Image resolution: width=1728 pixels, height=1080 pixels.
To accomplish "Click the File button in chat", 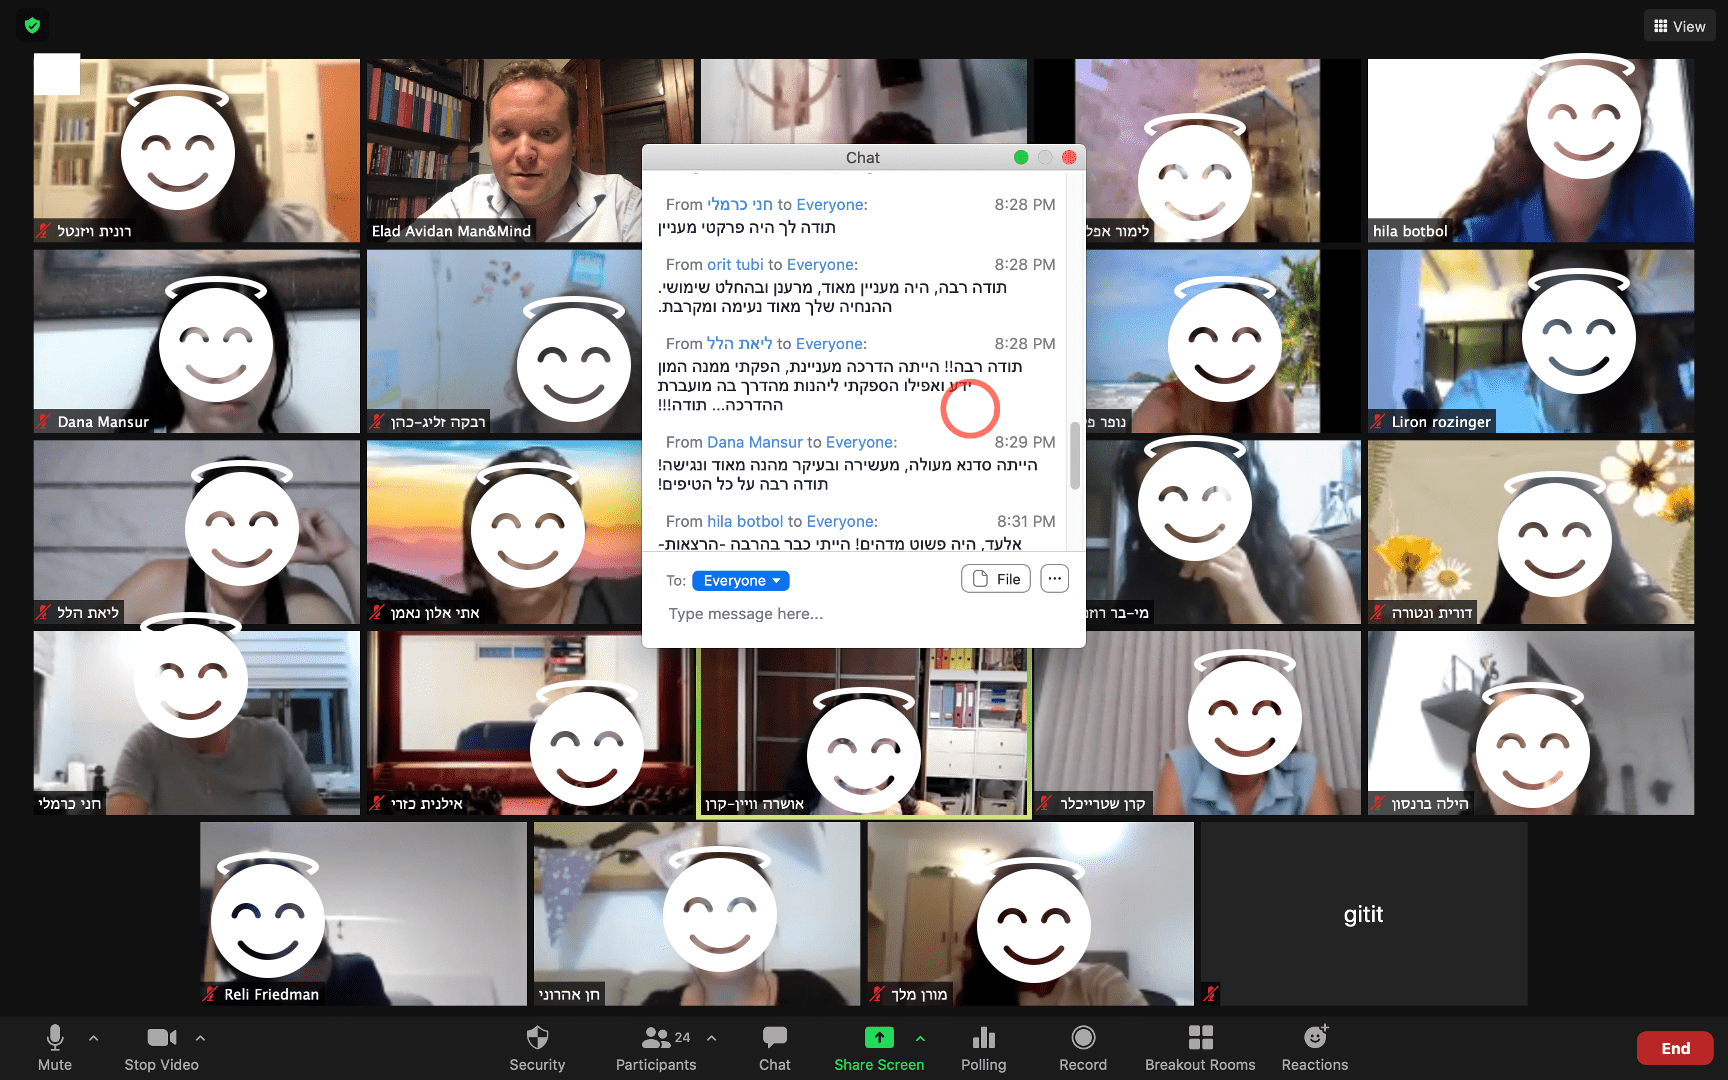I will [996, 579].
